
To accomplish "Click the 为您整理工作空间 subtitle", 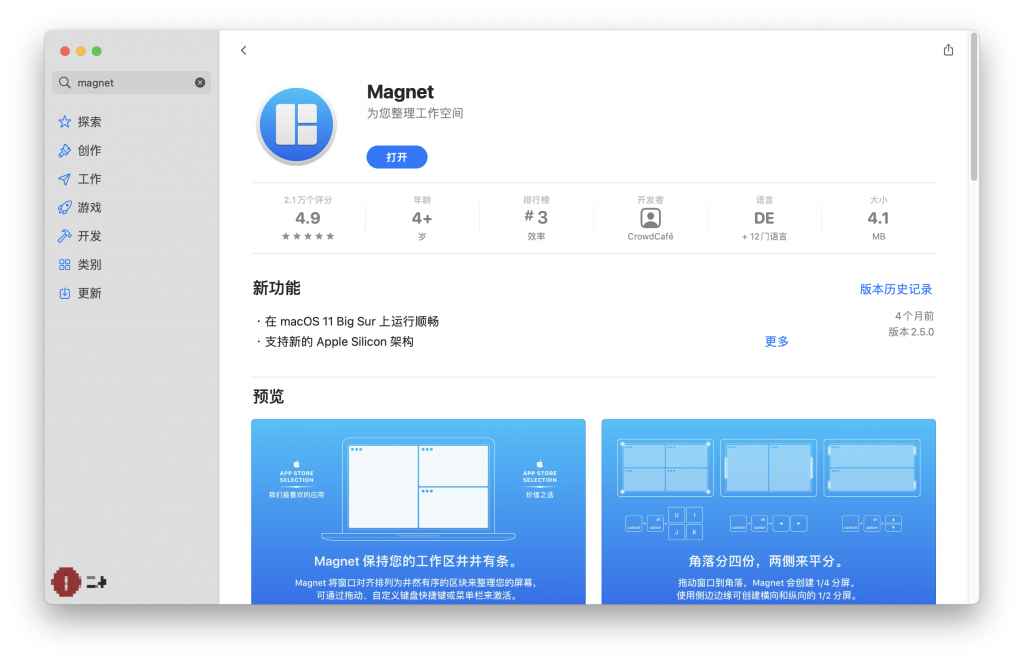I will click(415, 114).
